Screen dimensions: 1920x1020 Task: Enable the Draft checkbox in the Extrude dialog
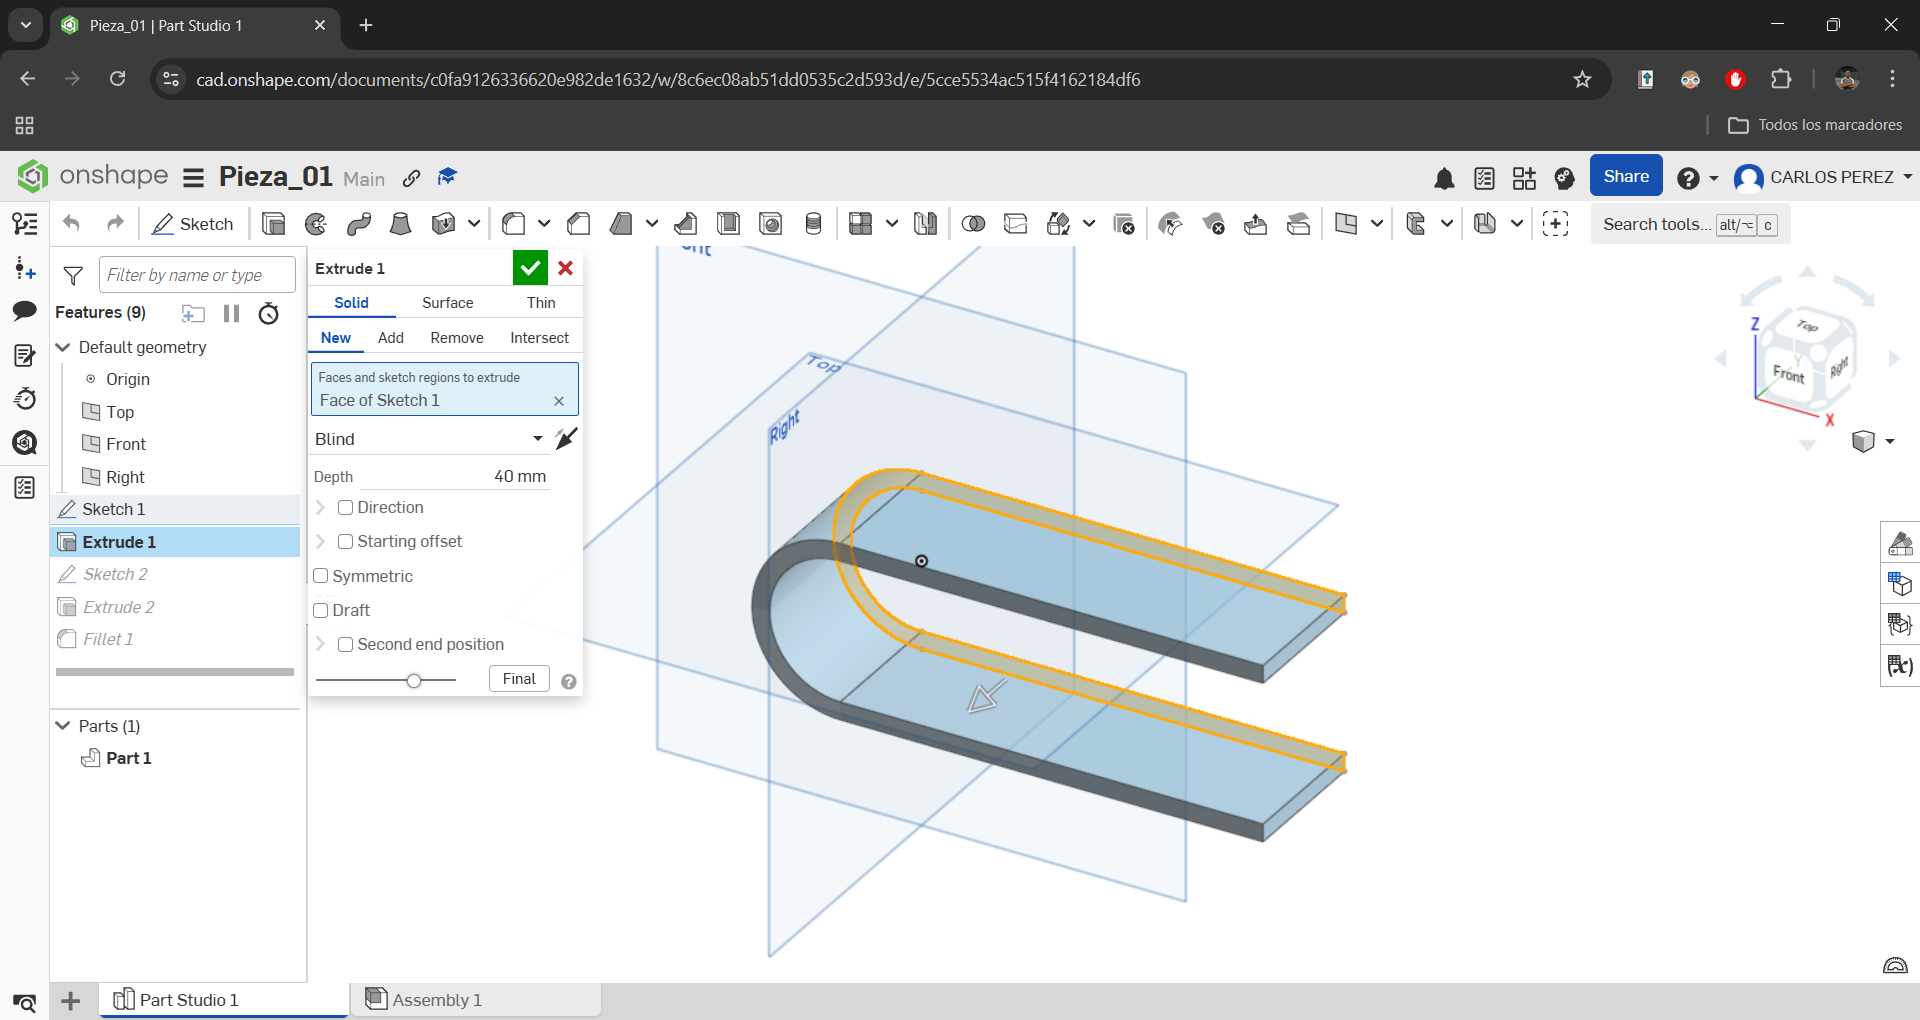tap(321, 610)
